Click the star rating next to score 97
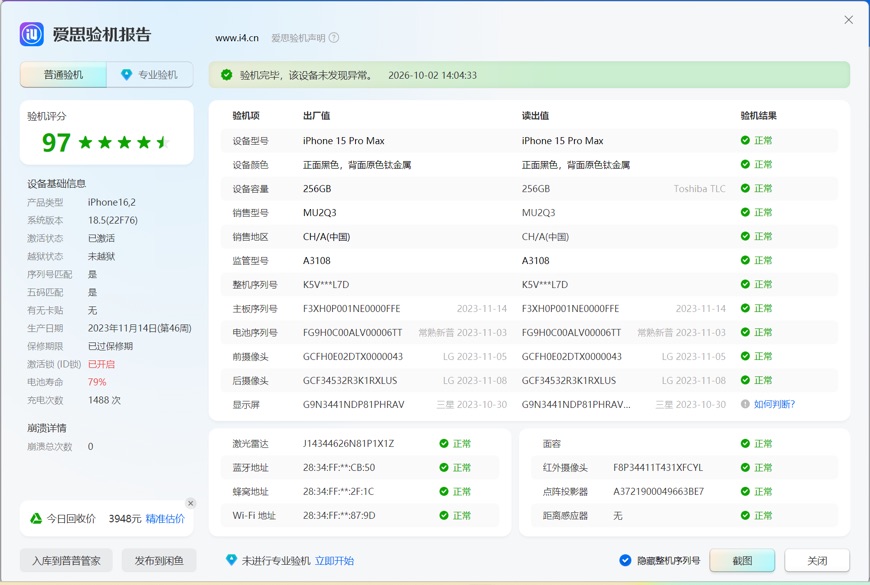This screenshot has height=585, width=870. [124, 143]
